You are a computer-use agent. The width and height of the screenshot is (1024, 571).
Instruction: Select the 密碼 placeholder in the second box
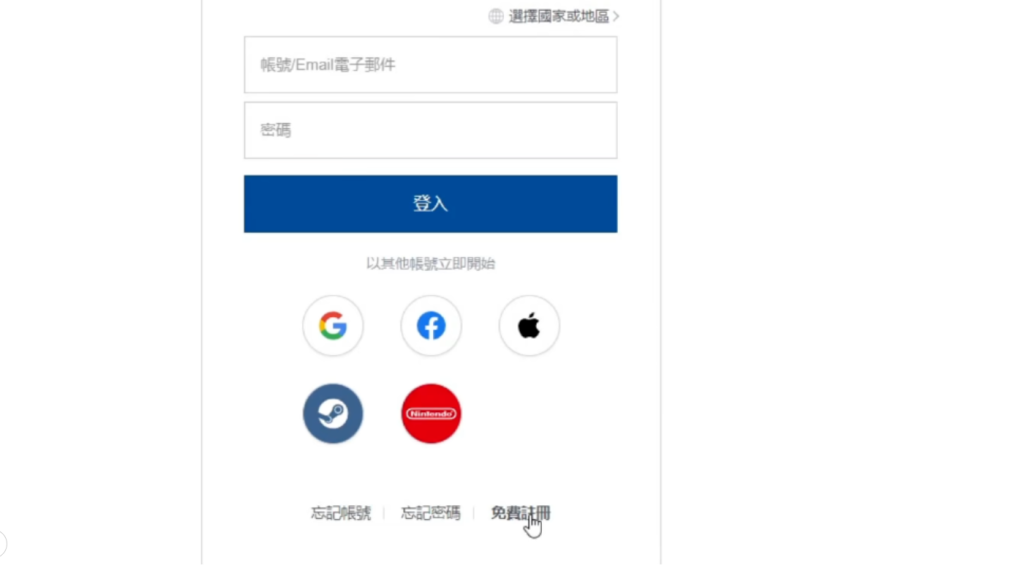276,130
